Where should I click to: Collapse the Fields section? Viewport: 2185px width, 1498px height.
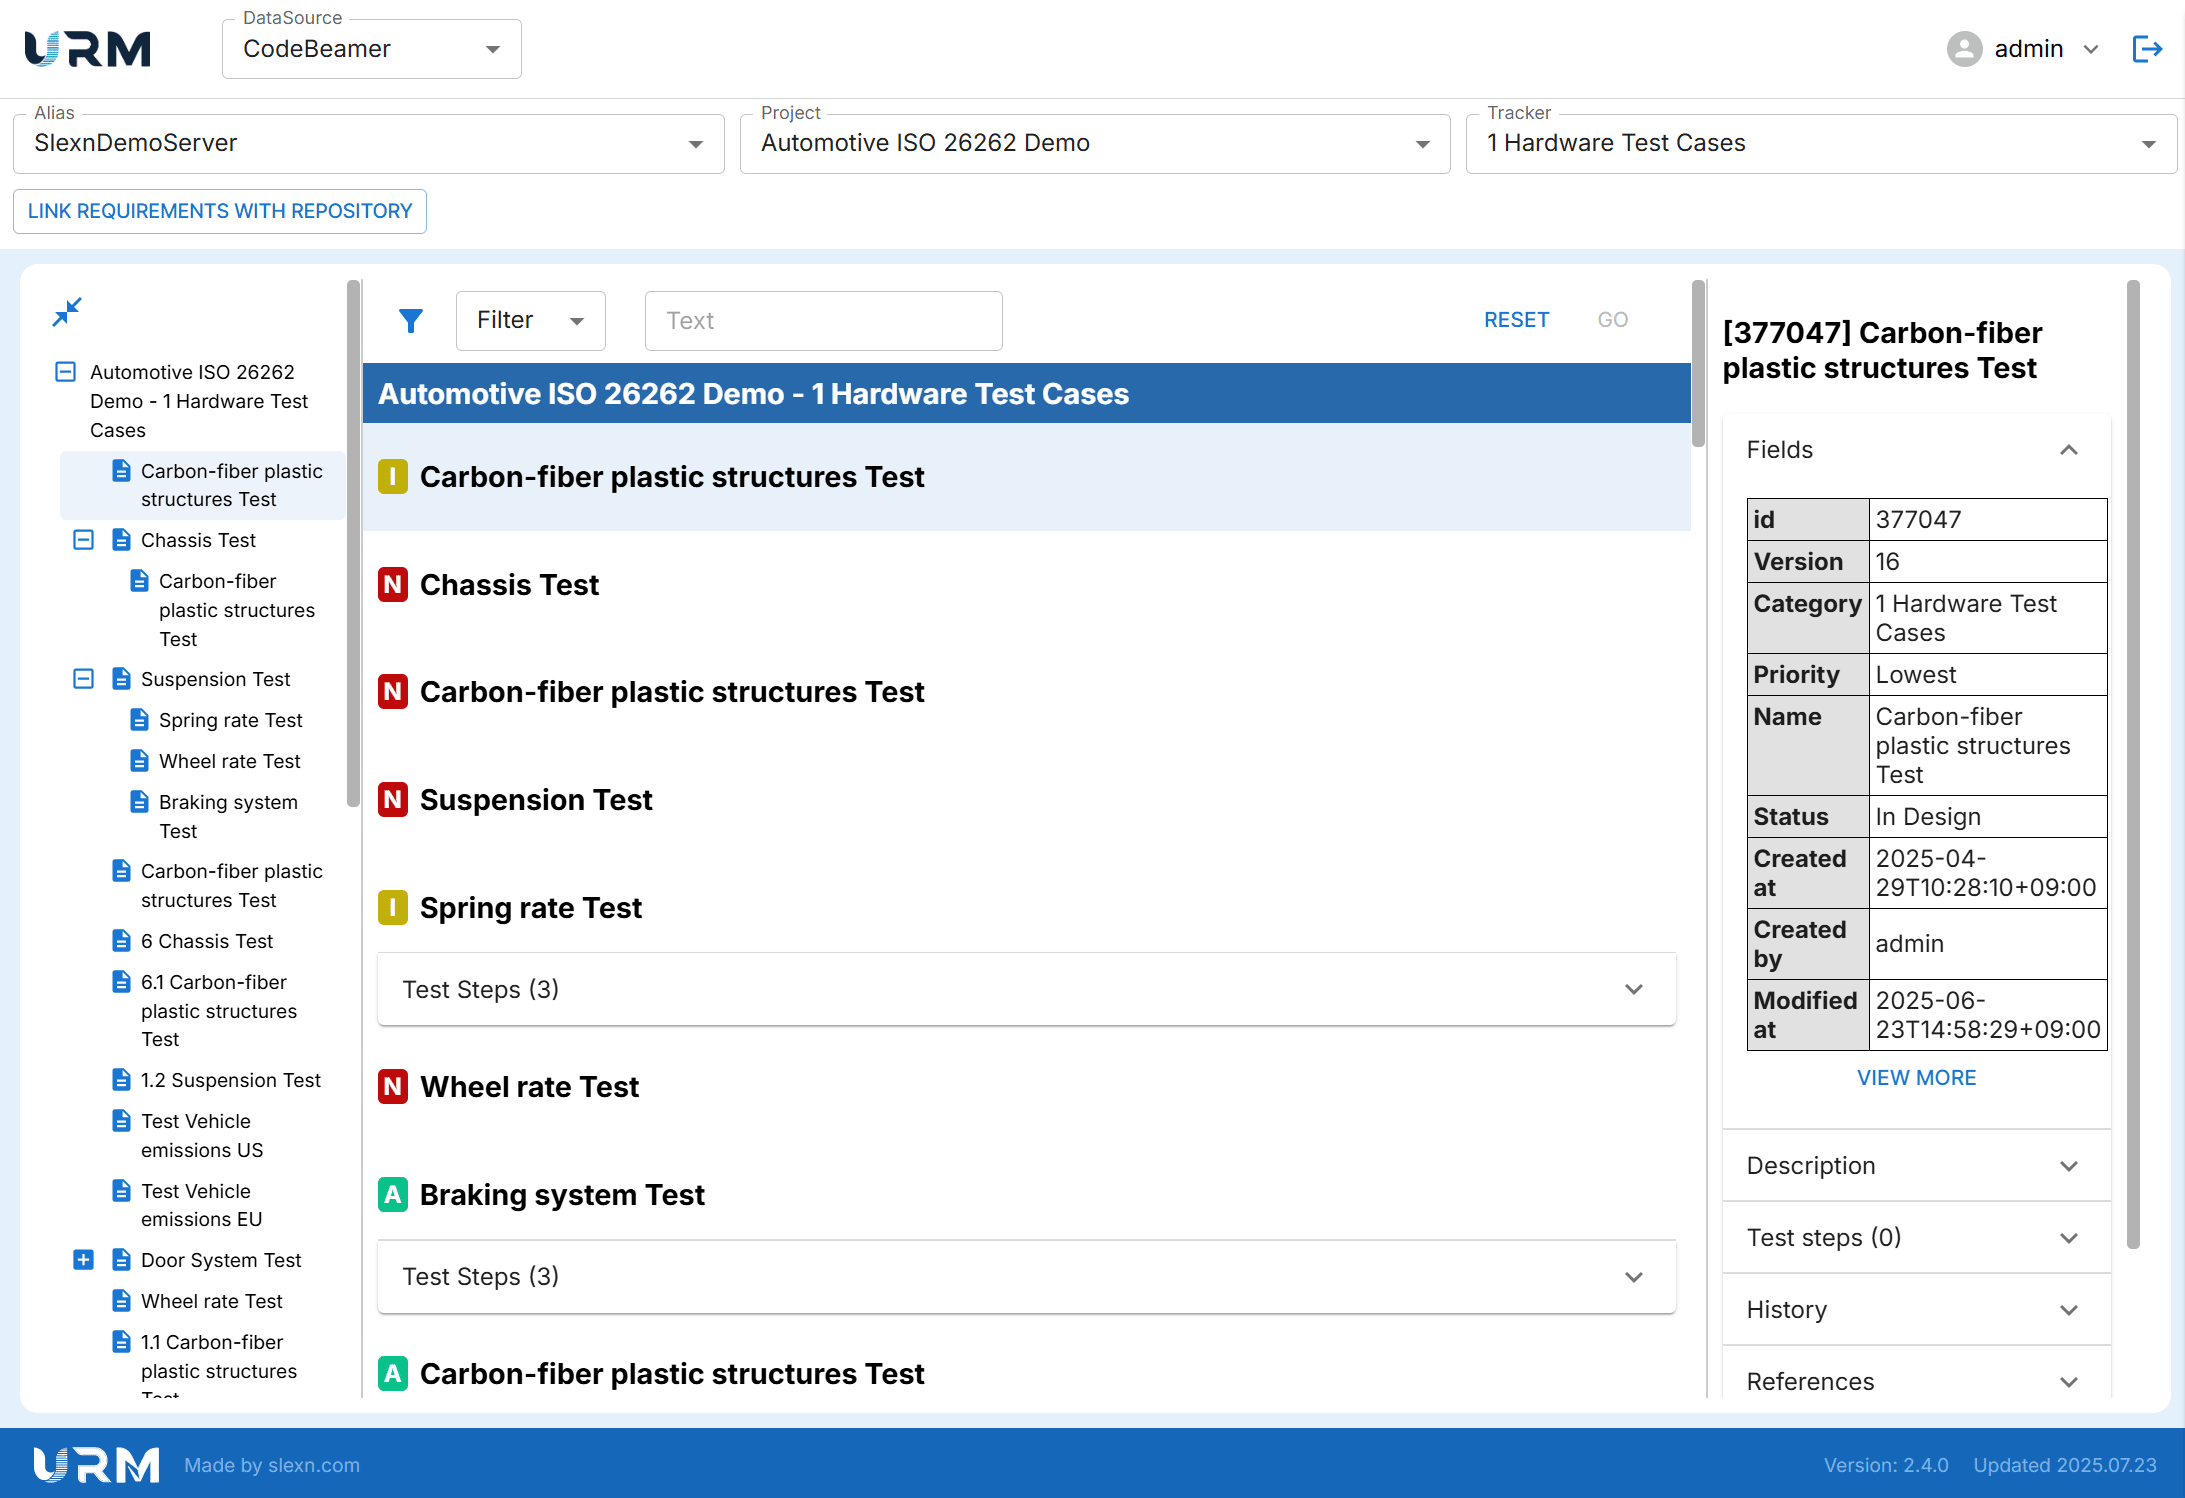point(1916,450)
